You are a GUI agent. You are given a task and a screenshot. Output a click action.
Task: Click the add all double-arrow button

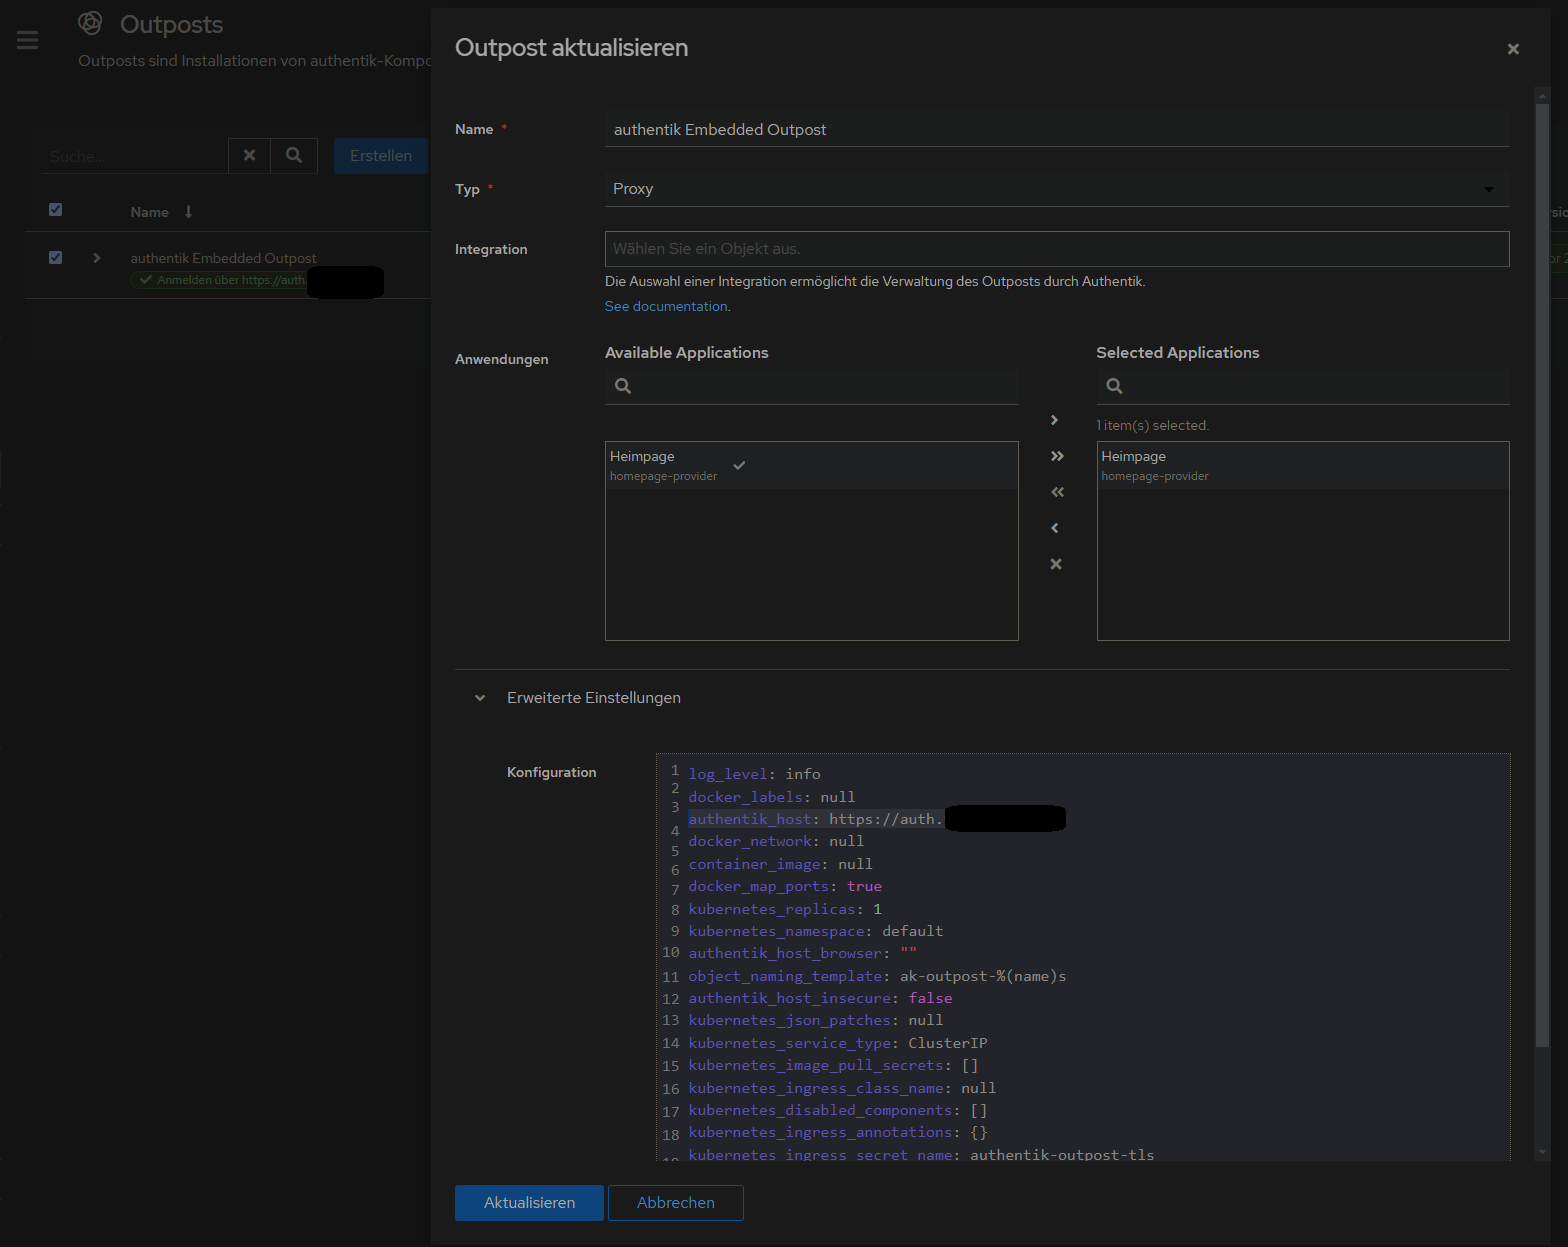click(1057, 456)
